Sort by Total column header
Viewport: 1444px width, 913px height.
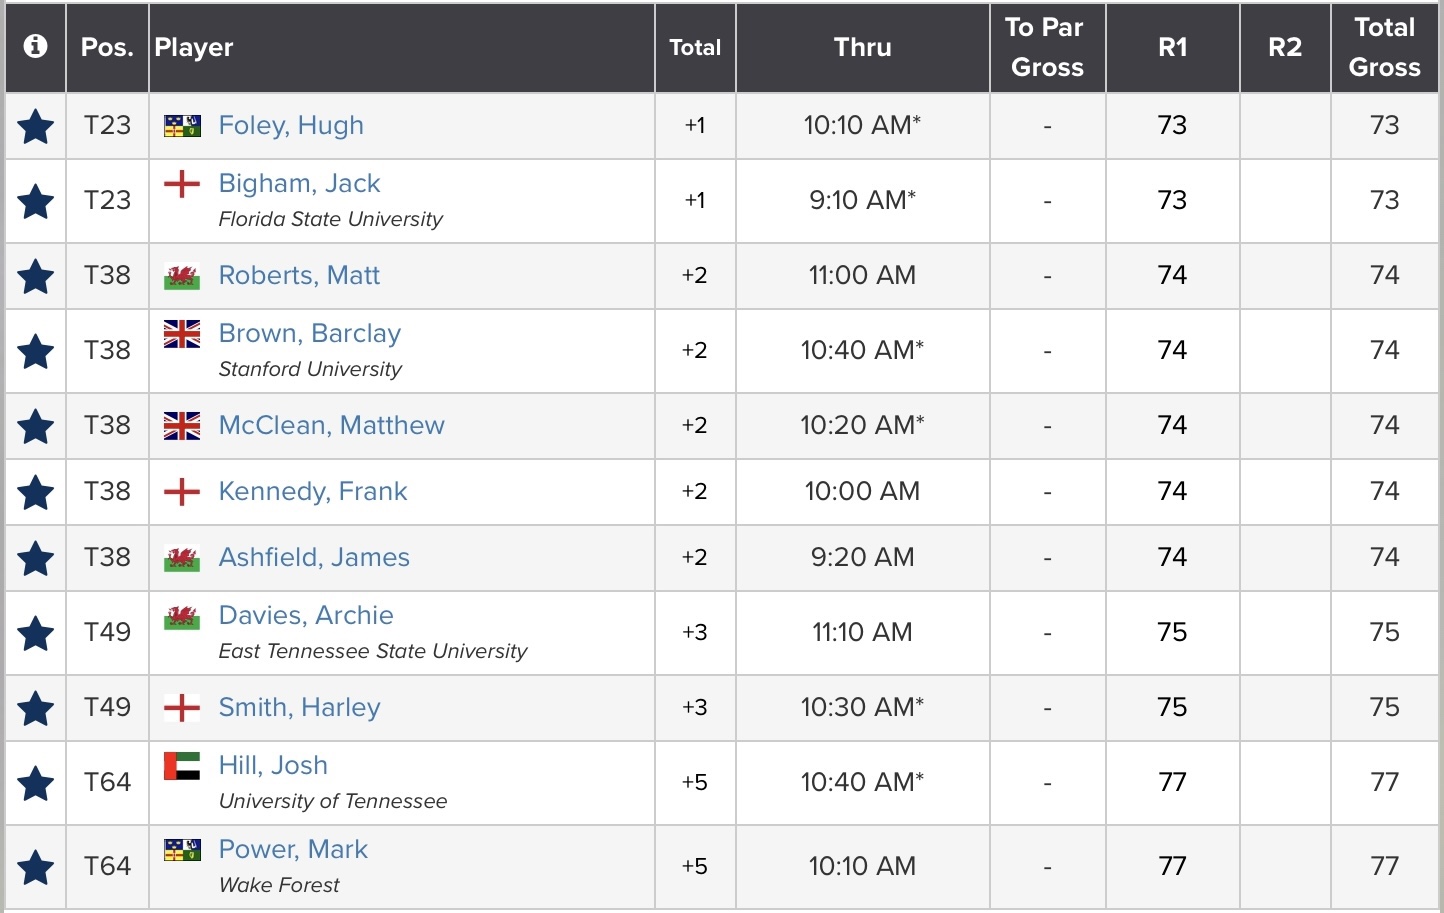(695, 47)
